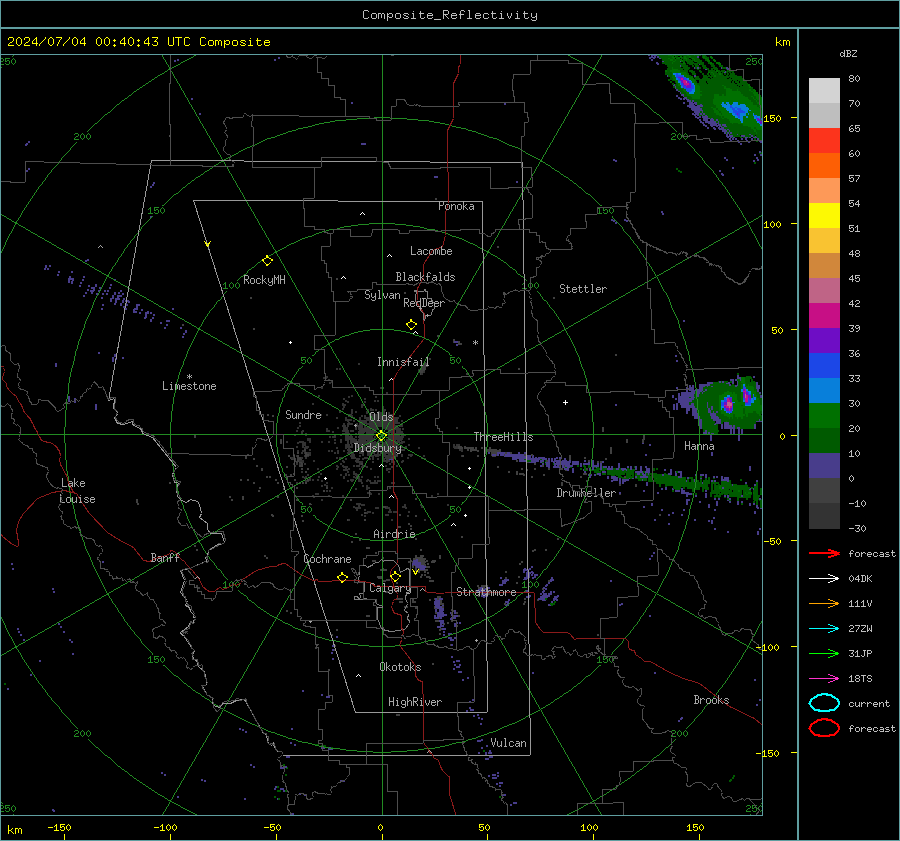Select the magenta 39-42 dBZ swatch
This screenshot has width=900, height=841.
[824, 315]
